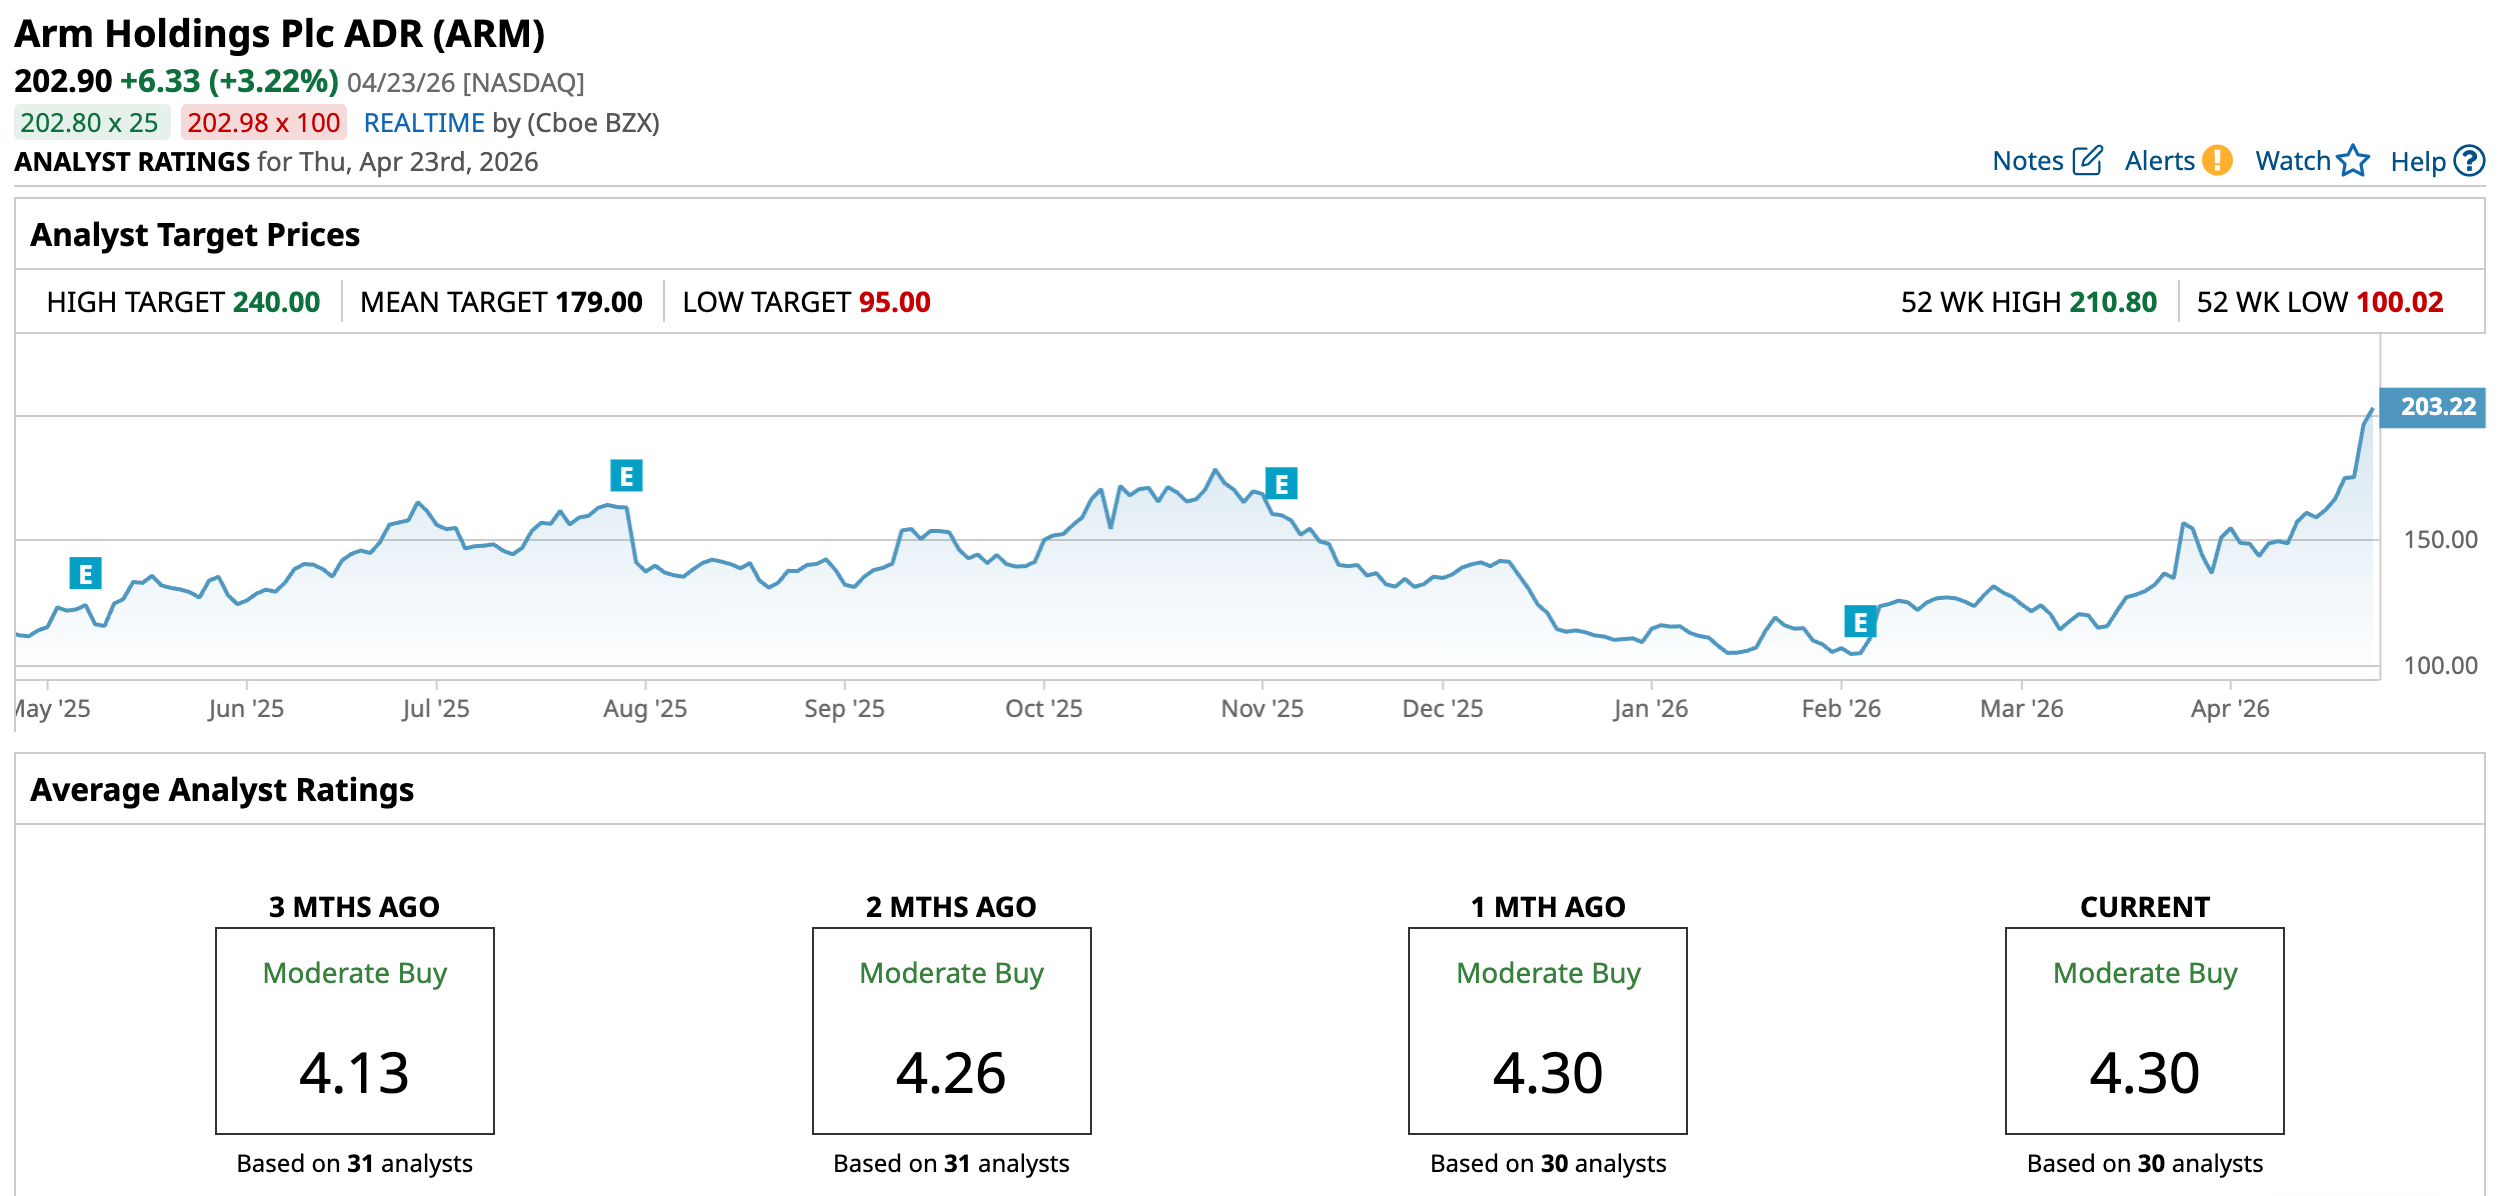Image resolution: width=2498 pixels, height=1196 pixels.
Task: Click the red ask 202.98 x 100
Action: [x=264, y=123]
